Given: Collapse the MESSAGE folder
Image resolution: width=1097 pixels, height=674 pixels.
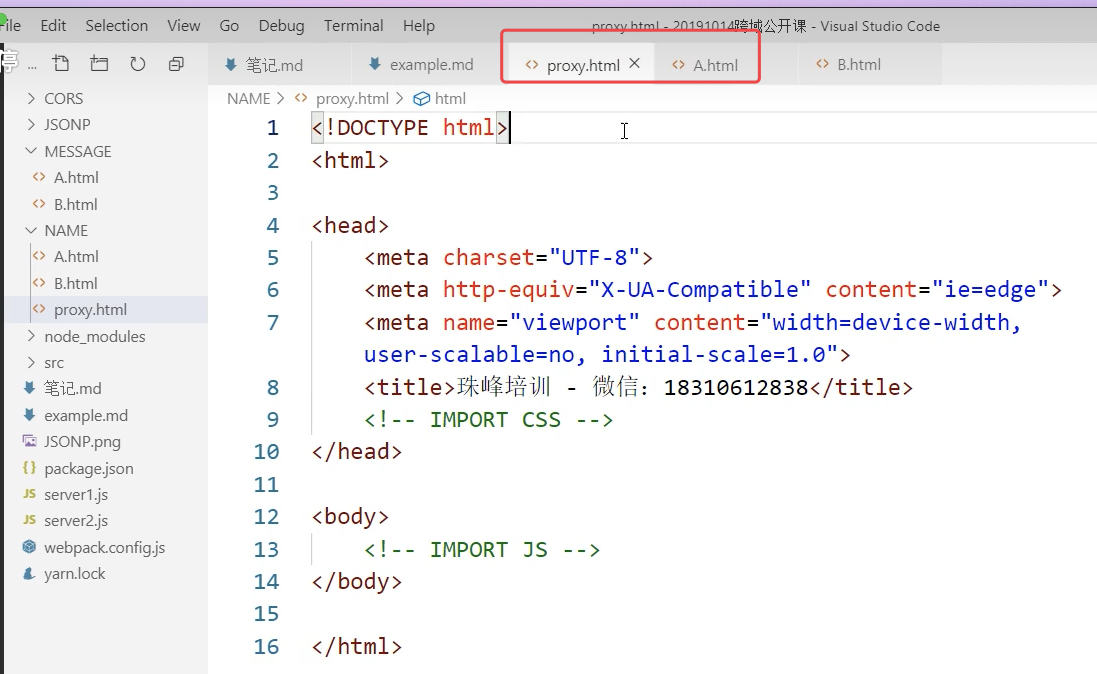Looking at the screenshot, I should pos(106,151).
